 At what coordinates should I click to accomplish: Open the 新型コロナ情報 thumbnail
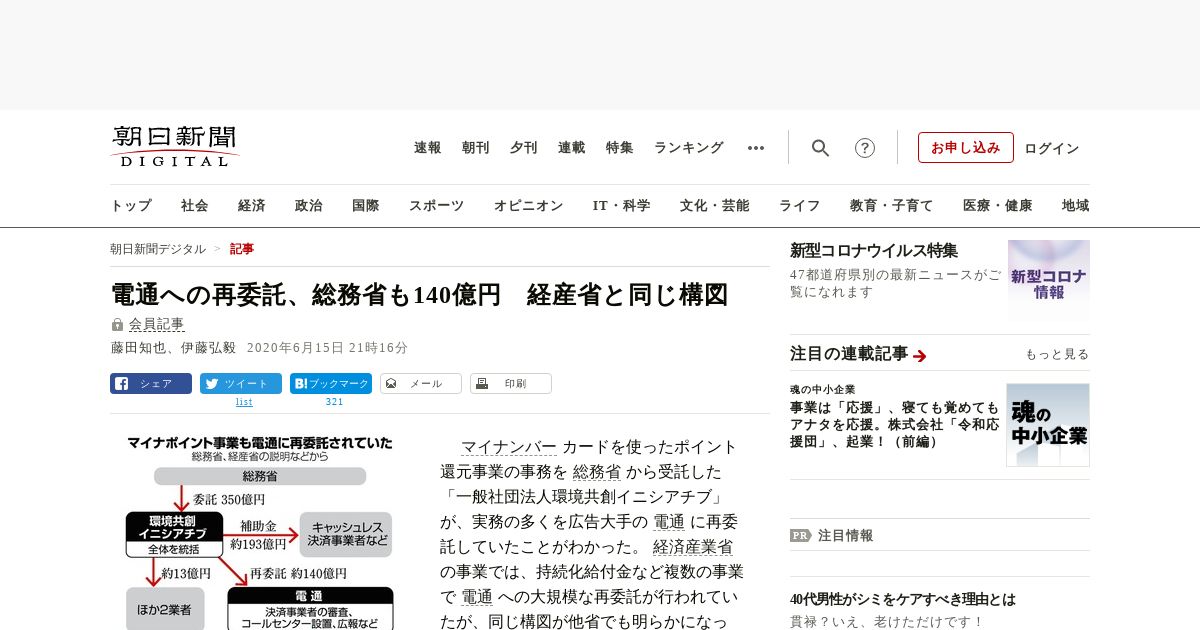(1049, 279)
